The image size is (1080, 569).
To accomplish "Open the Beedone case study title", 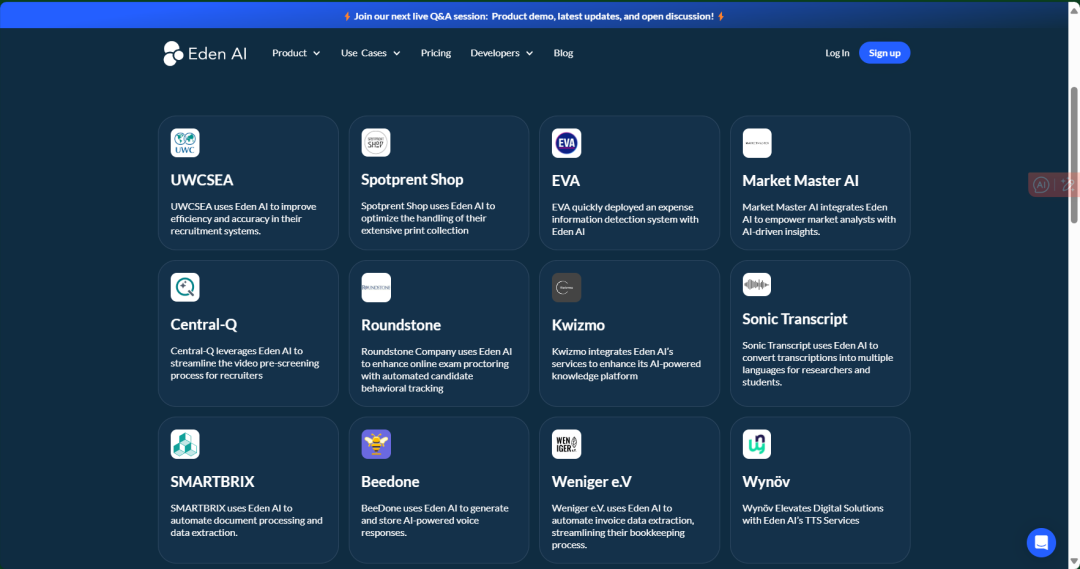I will [x=390, y=482].
